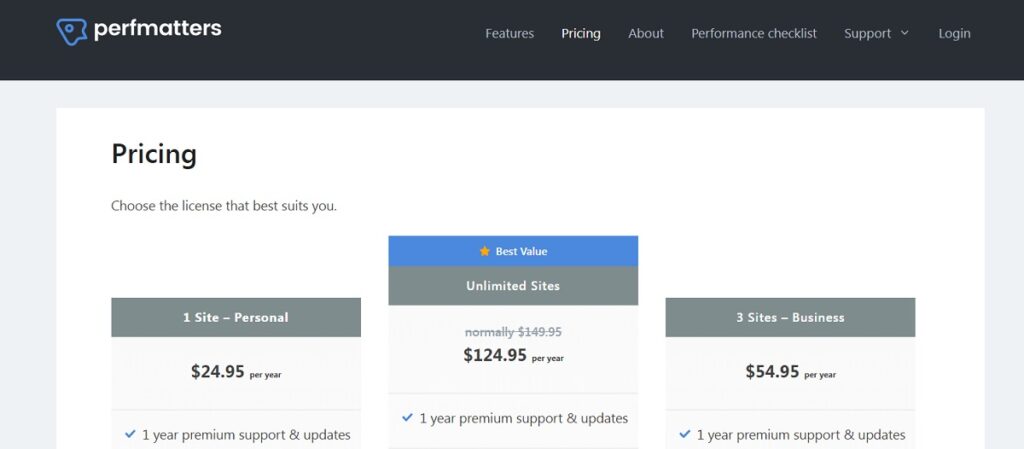
Task: Click the perfmatters logo icon
Action: pyautogui.click(x=71, y=31)
